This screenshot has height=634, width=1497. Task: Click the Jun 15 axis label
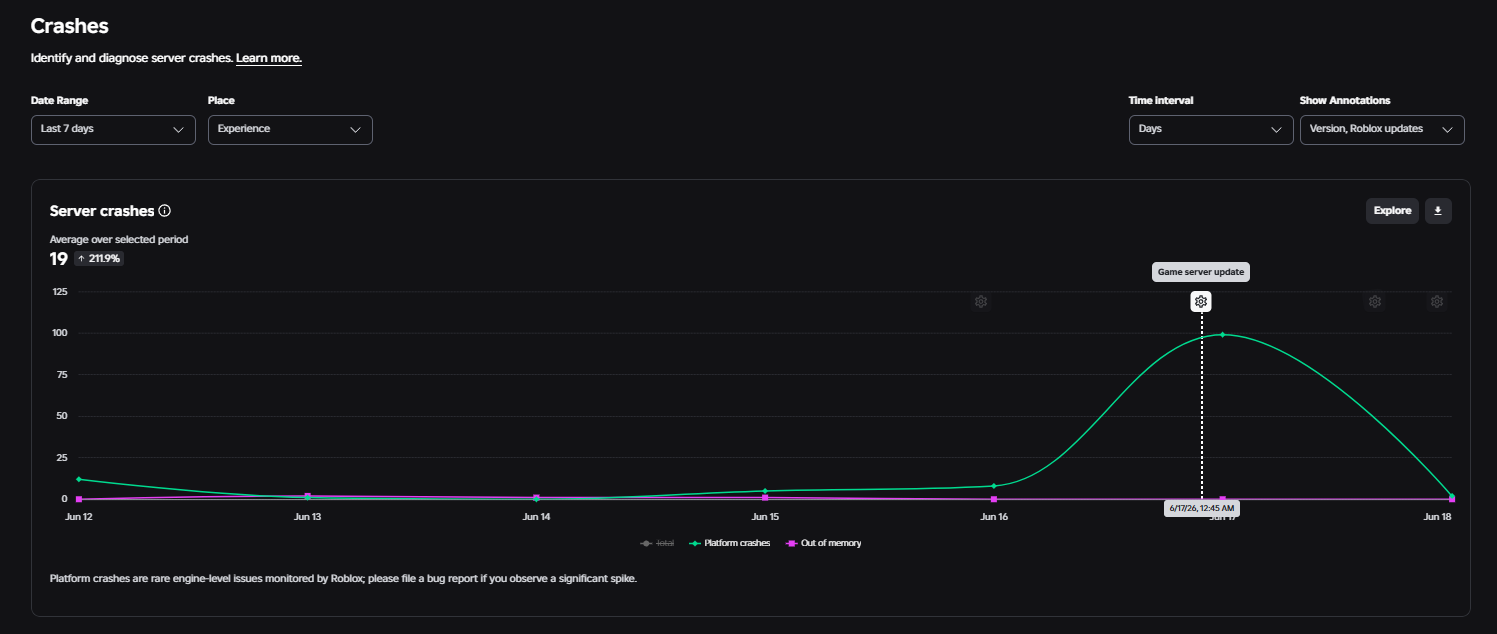coord(765,517)
